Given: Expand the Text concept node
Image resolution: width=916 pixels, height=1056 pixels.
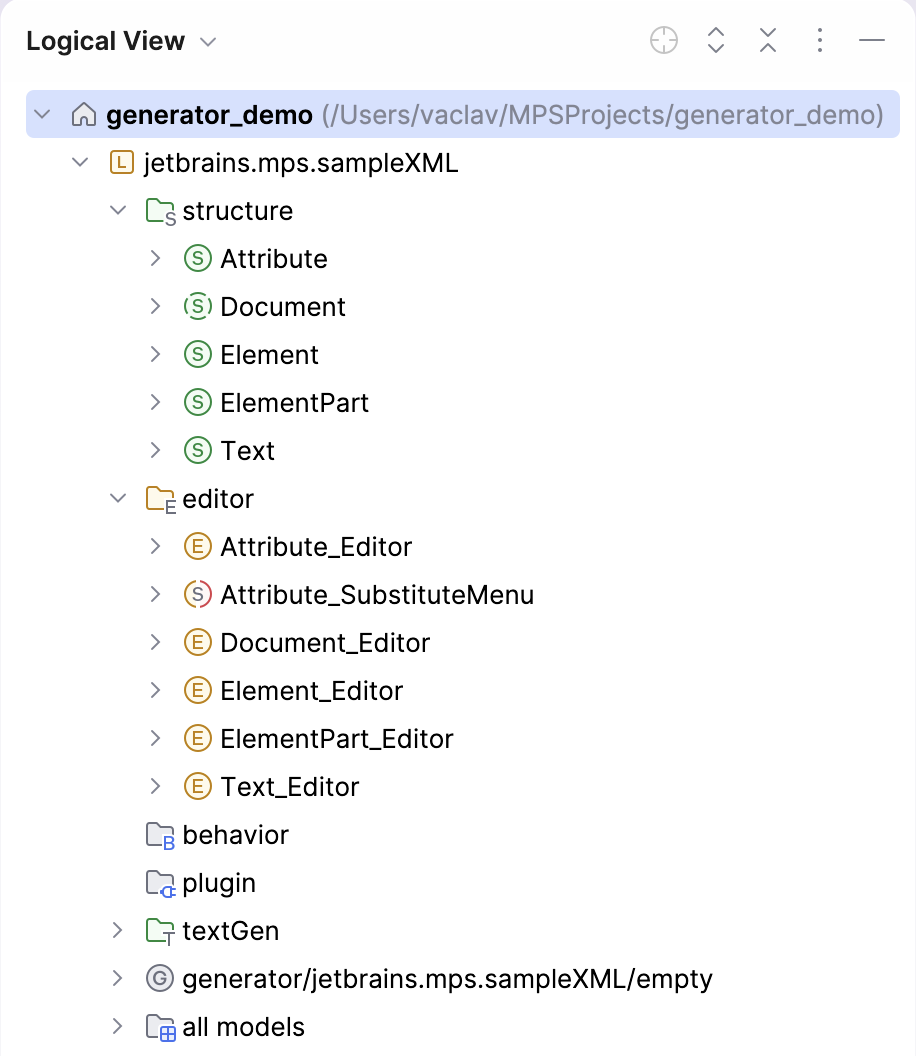Looking at the screenshot, I should (156, 451).
